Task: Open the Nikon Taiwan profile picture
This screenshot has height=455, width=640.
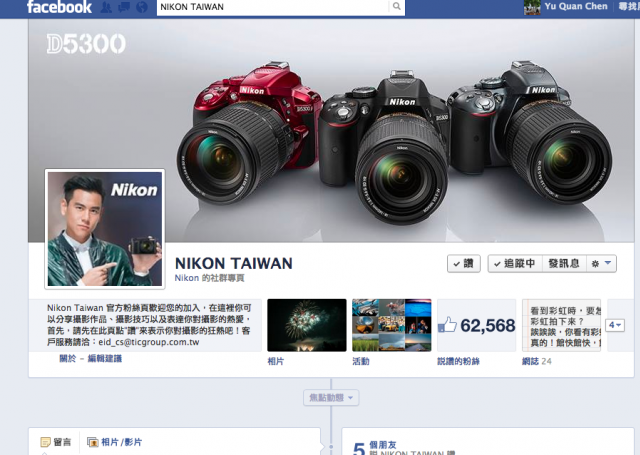Action: tap(105, 229)
